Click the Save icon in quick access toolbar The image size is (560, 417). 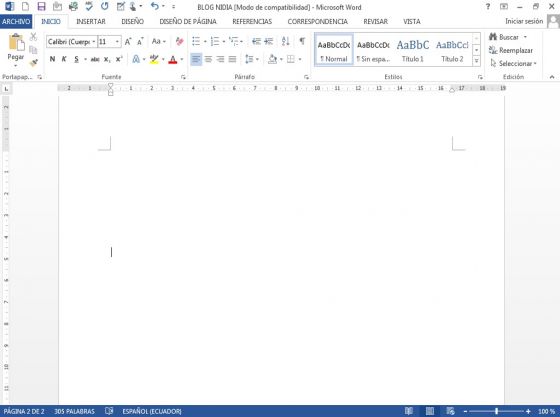[x=41, y=6]
